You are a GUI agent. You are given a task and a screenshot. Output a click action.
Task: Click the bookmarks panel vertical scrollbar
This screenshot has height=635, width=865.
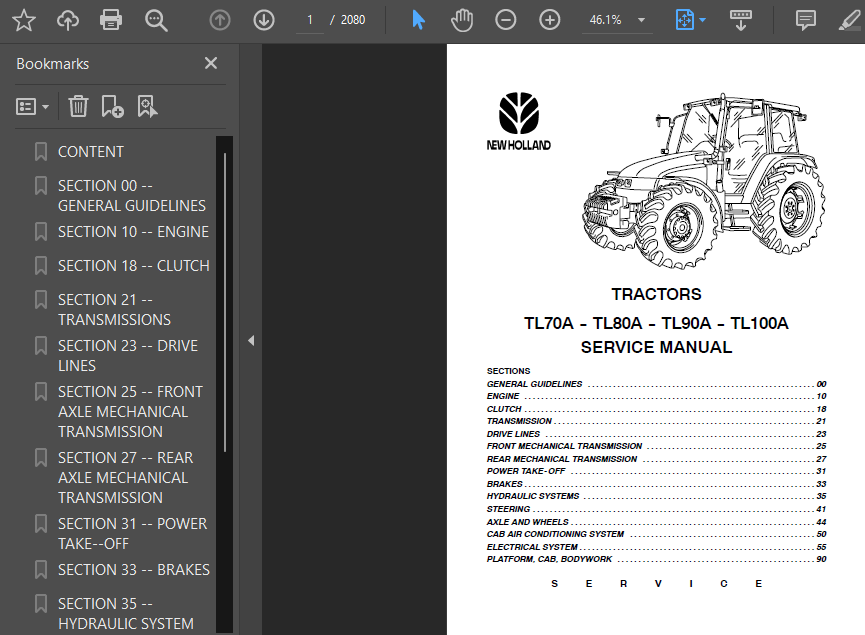click(x=225, y=302)
